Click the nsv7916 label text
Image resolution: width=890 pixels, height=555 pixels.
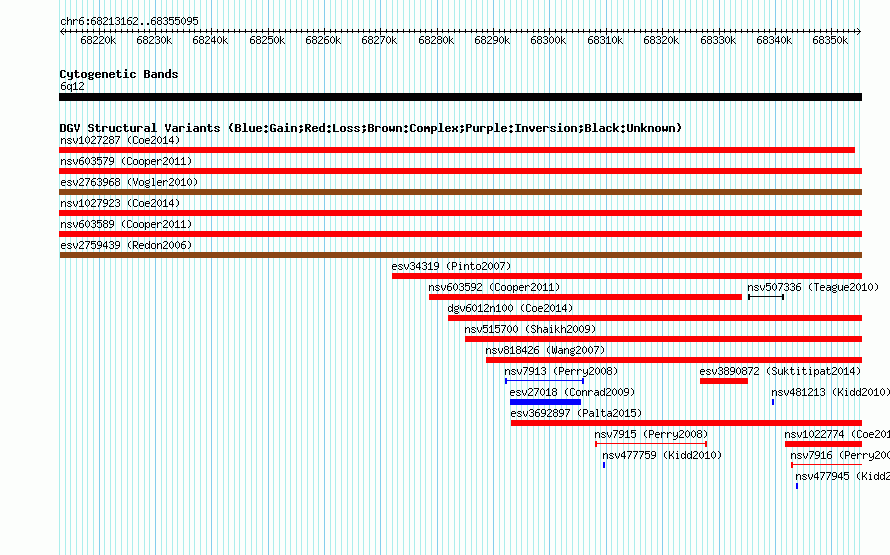point(840,455)
